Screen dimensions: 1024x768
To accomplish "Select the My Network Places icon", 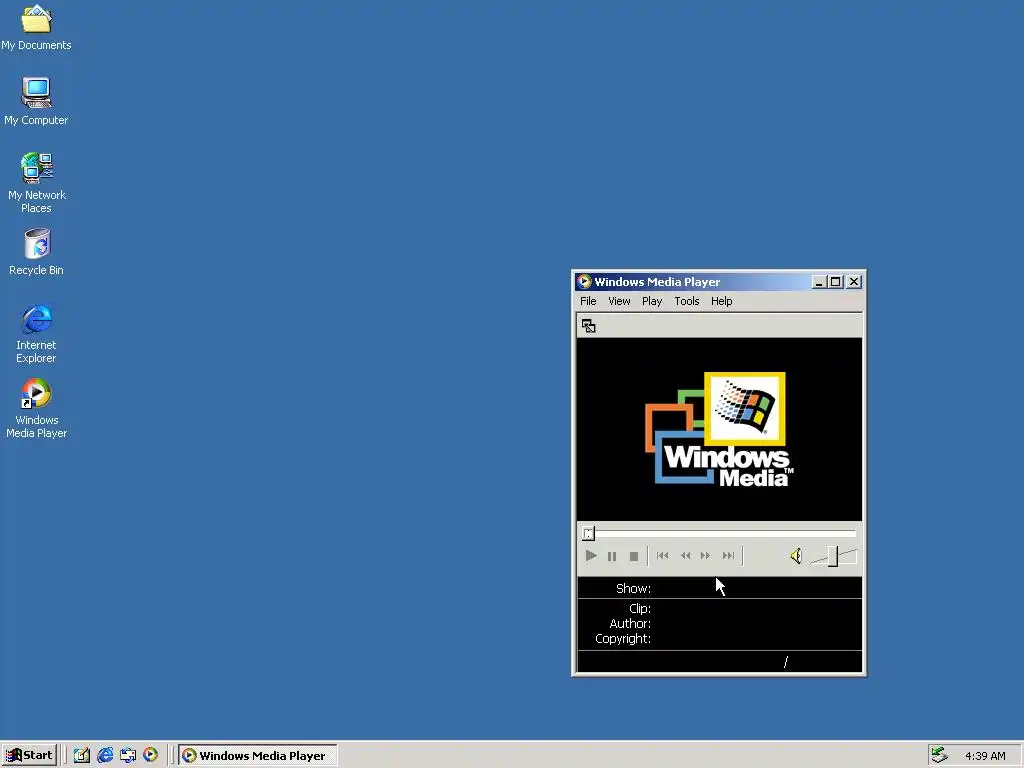I will coord(37,183).
